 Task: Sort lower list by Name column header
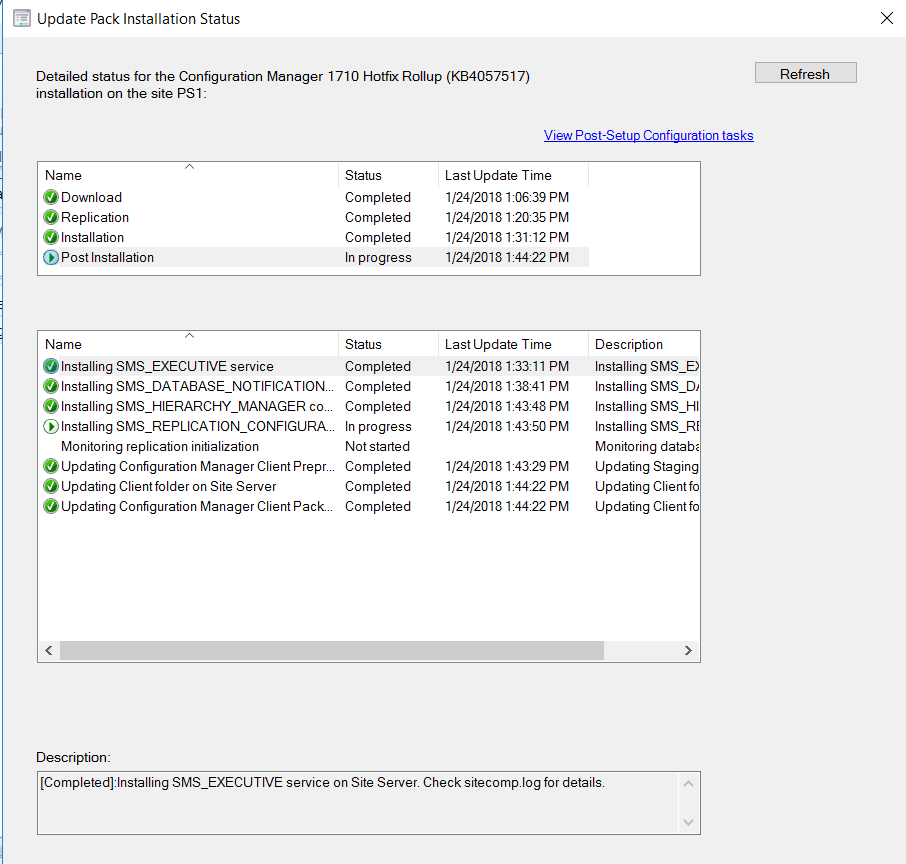pos(188,344)
